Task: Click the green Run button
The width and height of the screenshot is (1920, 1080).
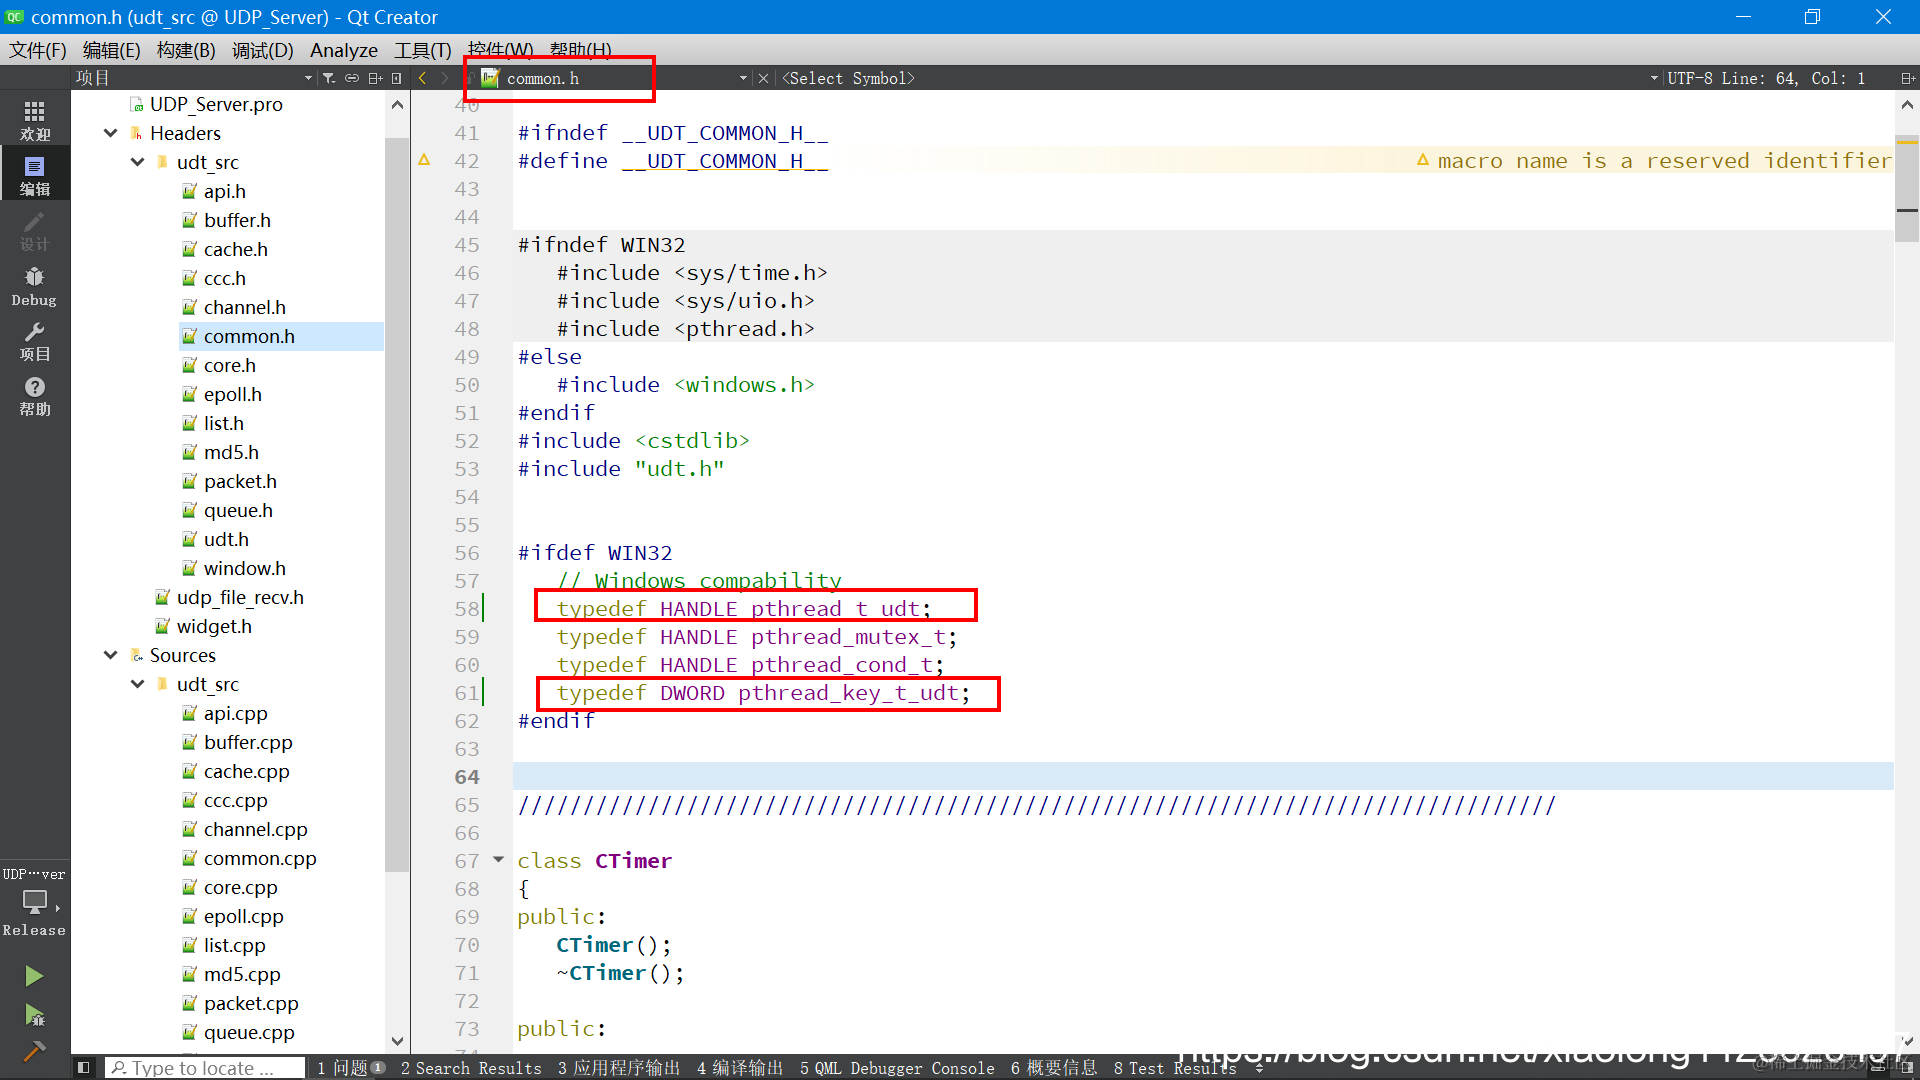Action: [x=34, y=976]
